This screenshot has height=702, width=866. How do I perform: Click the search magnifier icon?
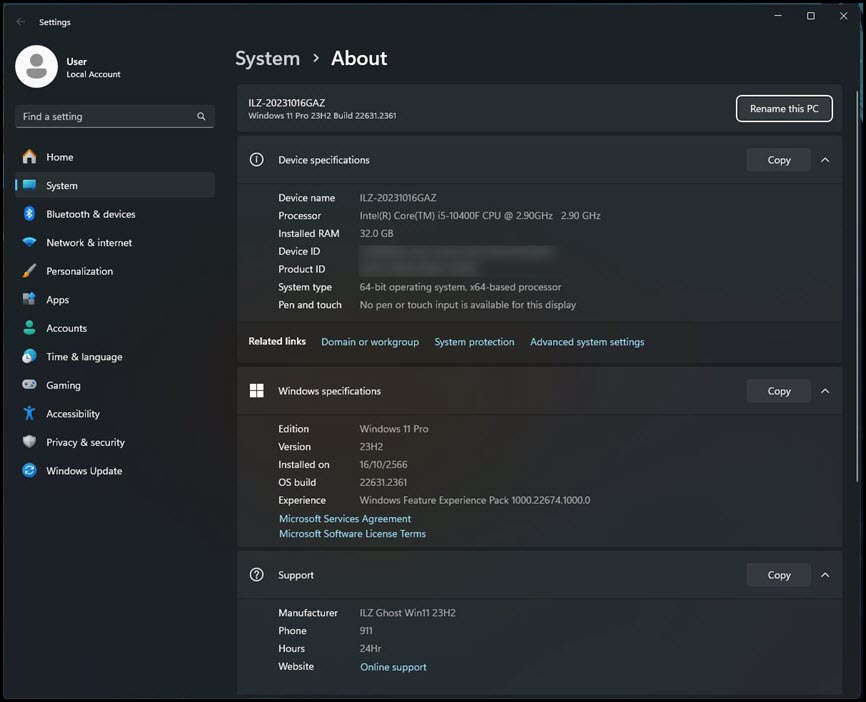click(x=201, y=117)
